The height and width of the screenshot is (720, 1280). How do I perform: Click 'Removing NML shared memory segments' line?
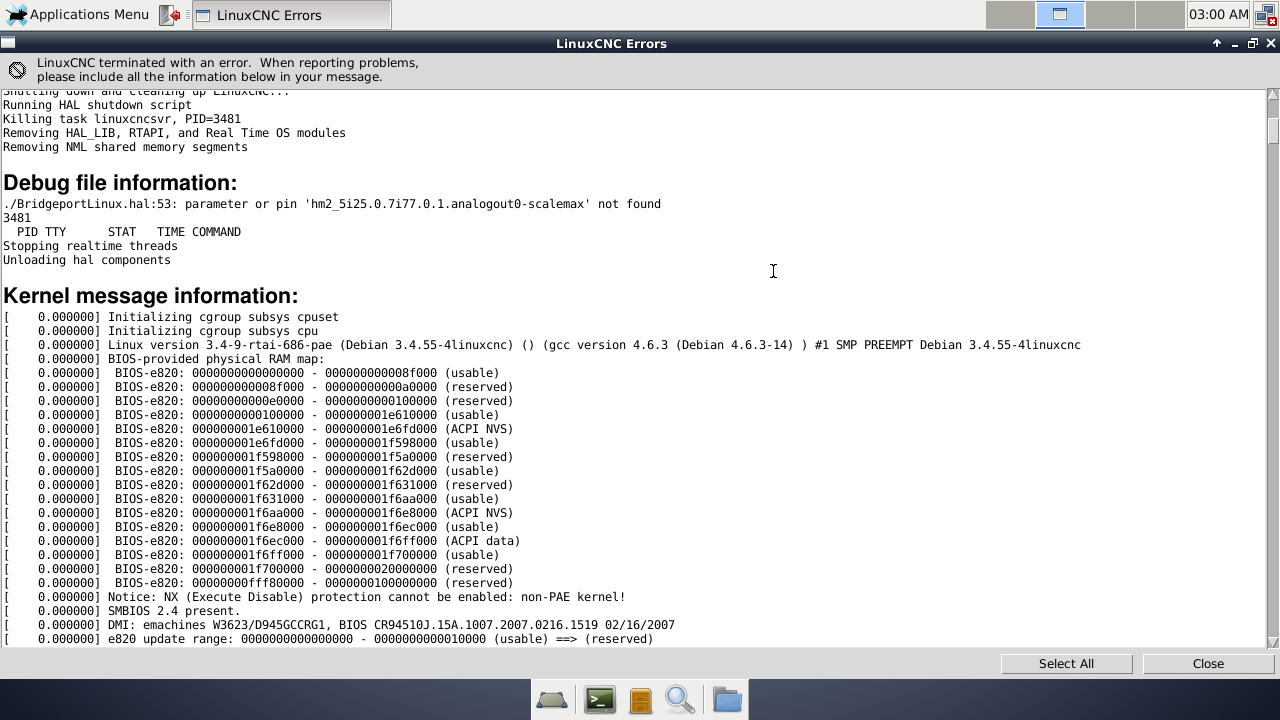[125, 147]
